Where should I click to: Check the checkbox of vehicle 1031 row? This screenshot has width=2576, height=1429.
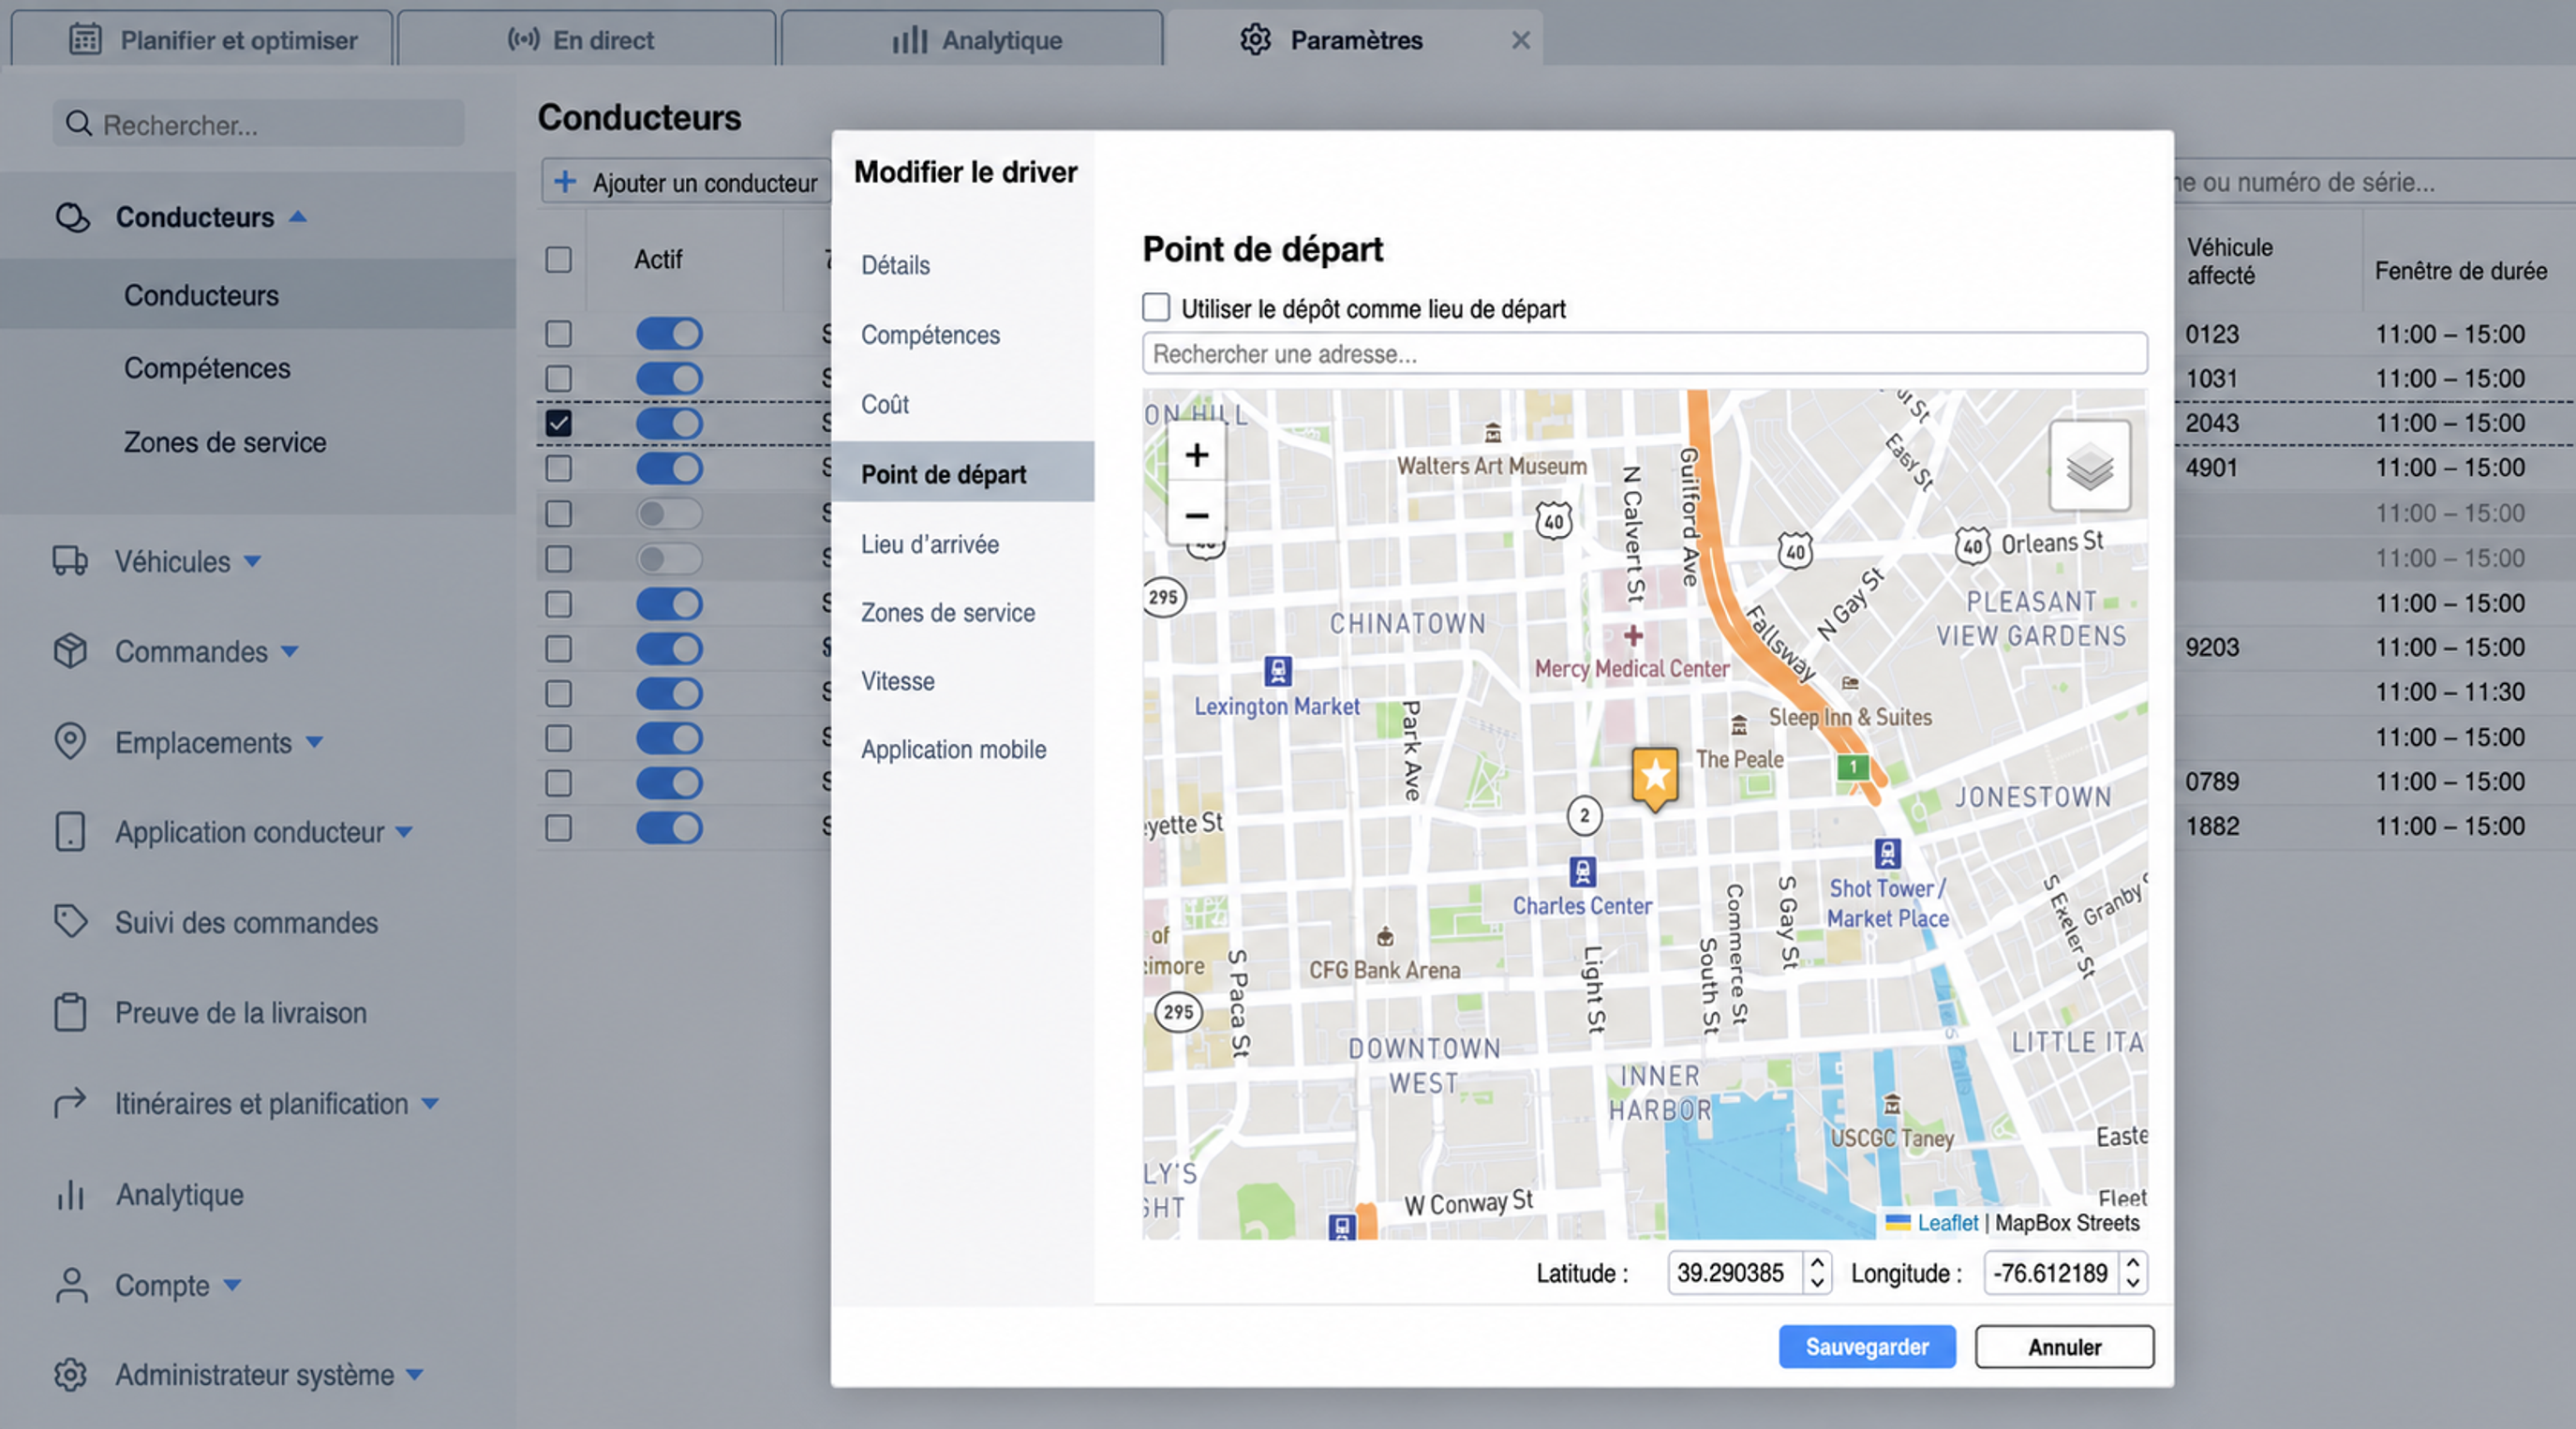tap(559, 379)
